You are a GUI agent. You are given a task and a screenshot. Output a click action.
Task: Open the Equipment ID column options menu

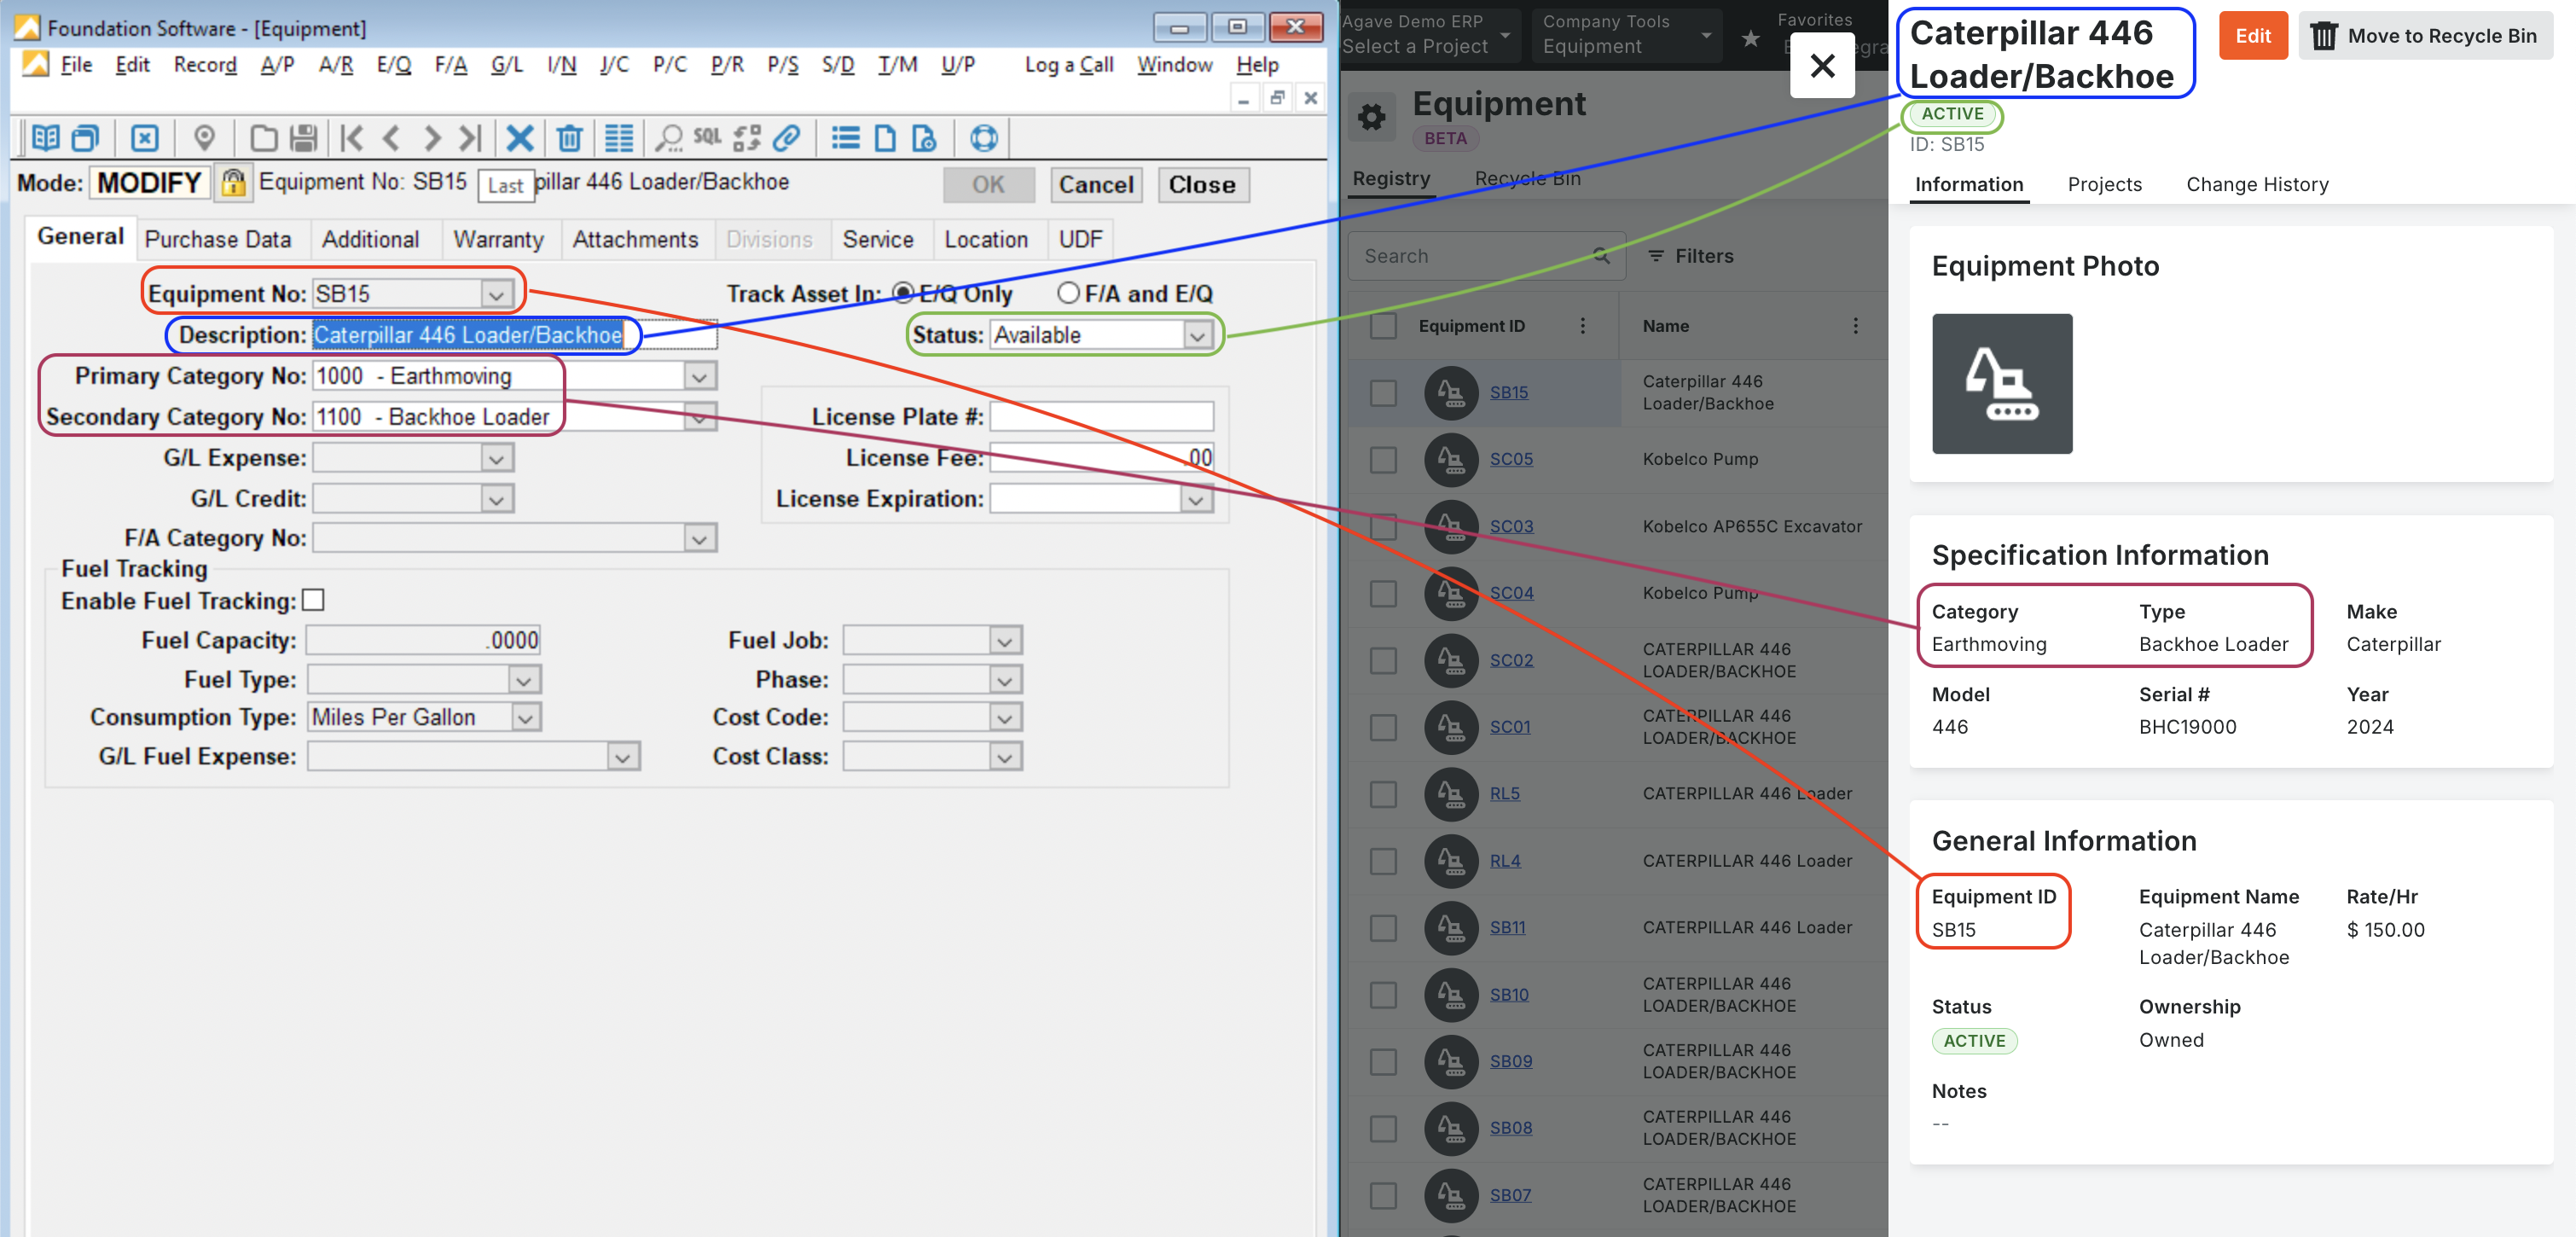click(1582, 326)
